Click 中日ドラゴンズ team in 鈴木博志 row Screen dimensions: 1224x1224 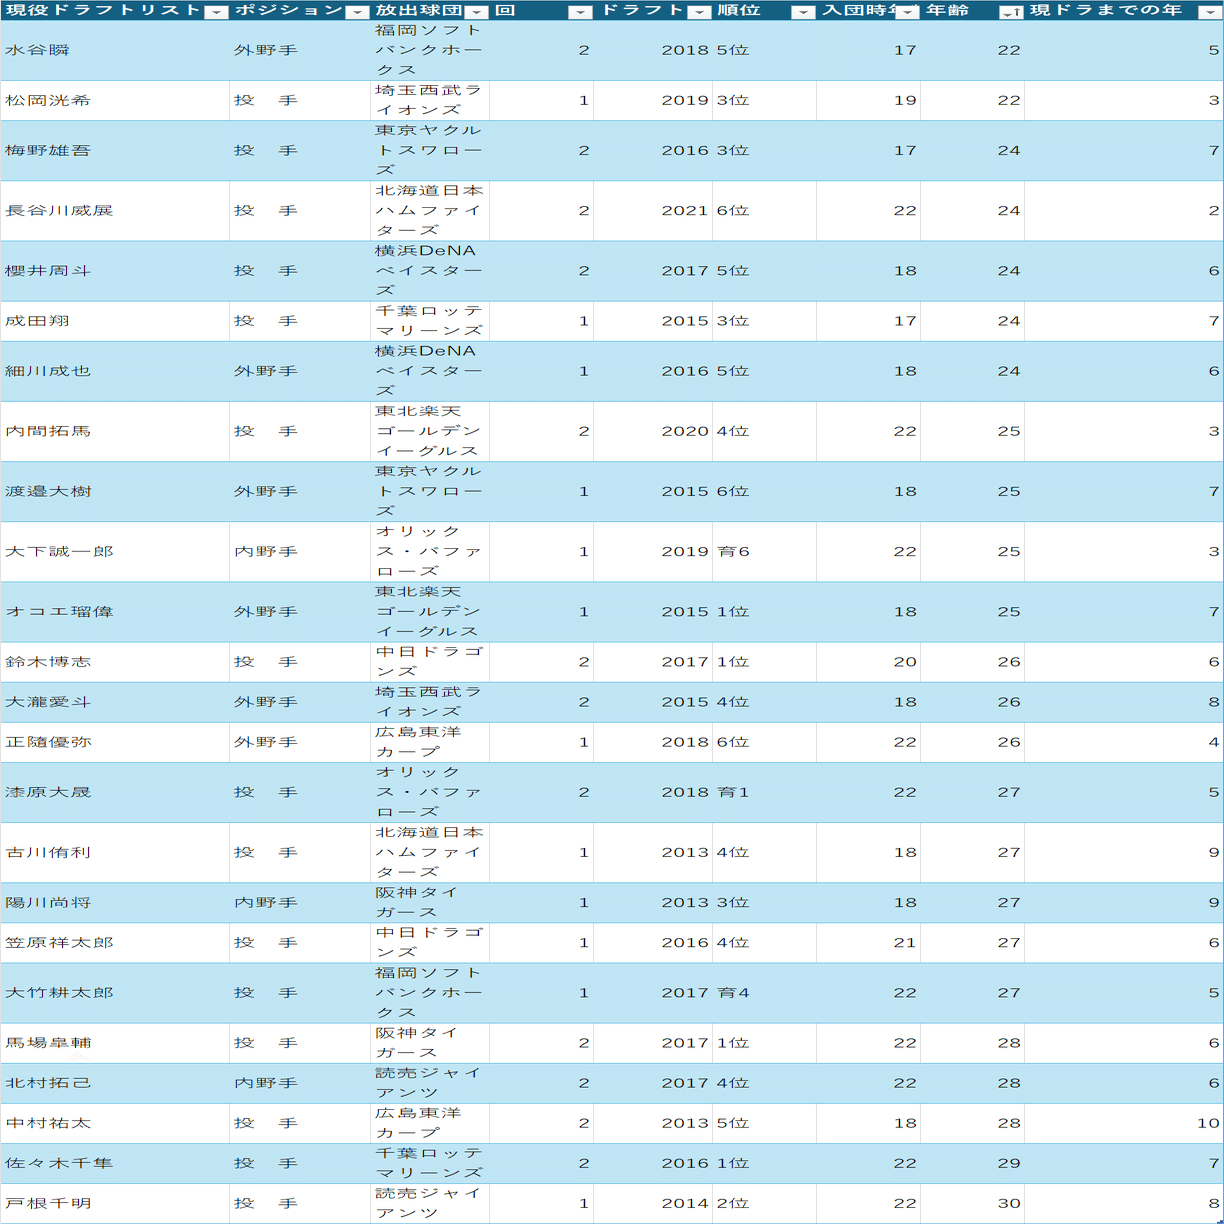click(x=429, y=662)
